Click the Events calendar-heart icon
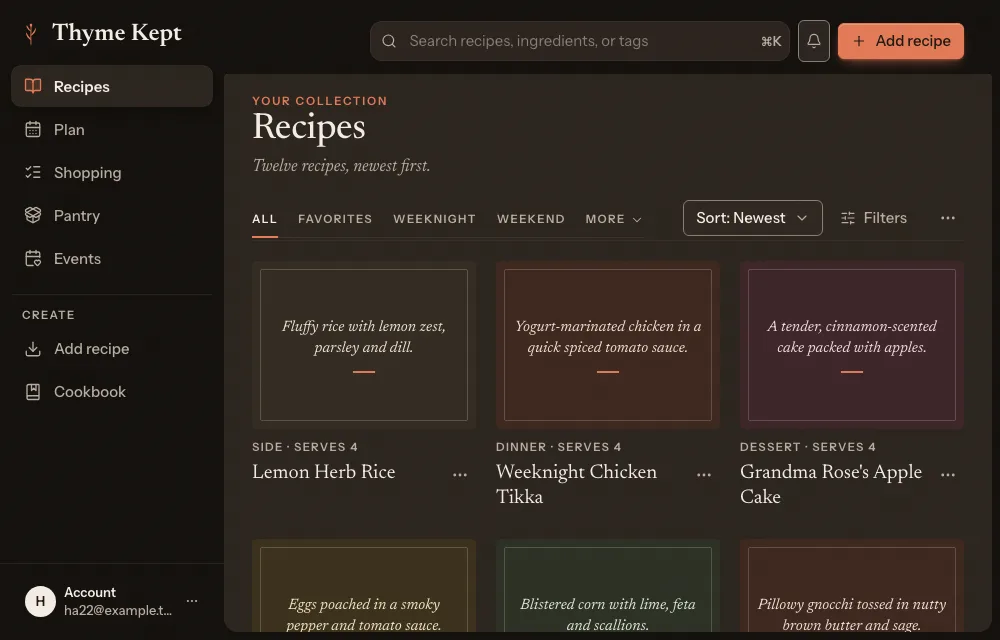 [33, 258]
